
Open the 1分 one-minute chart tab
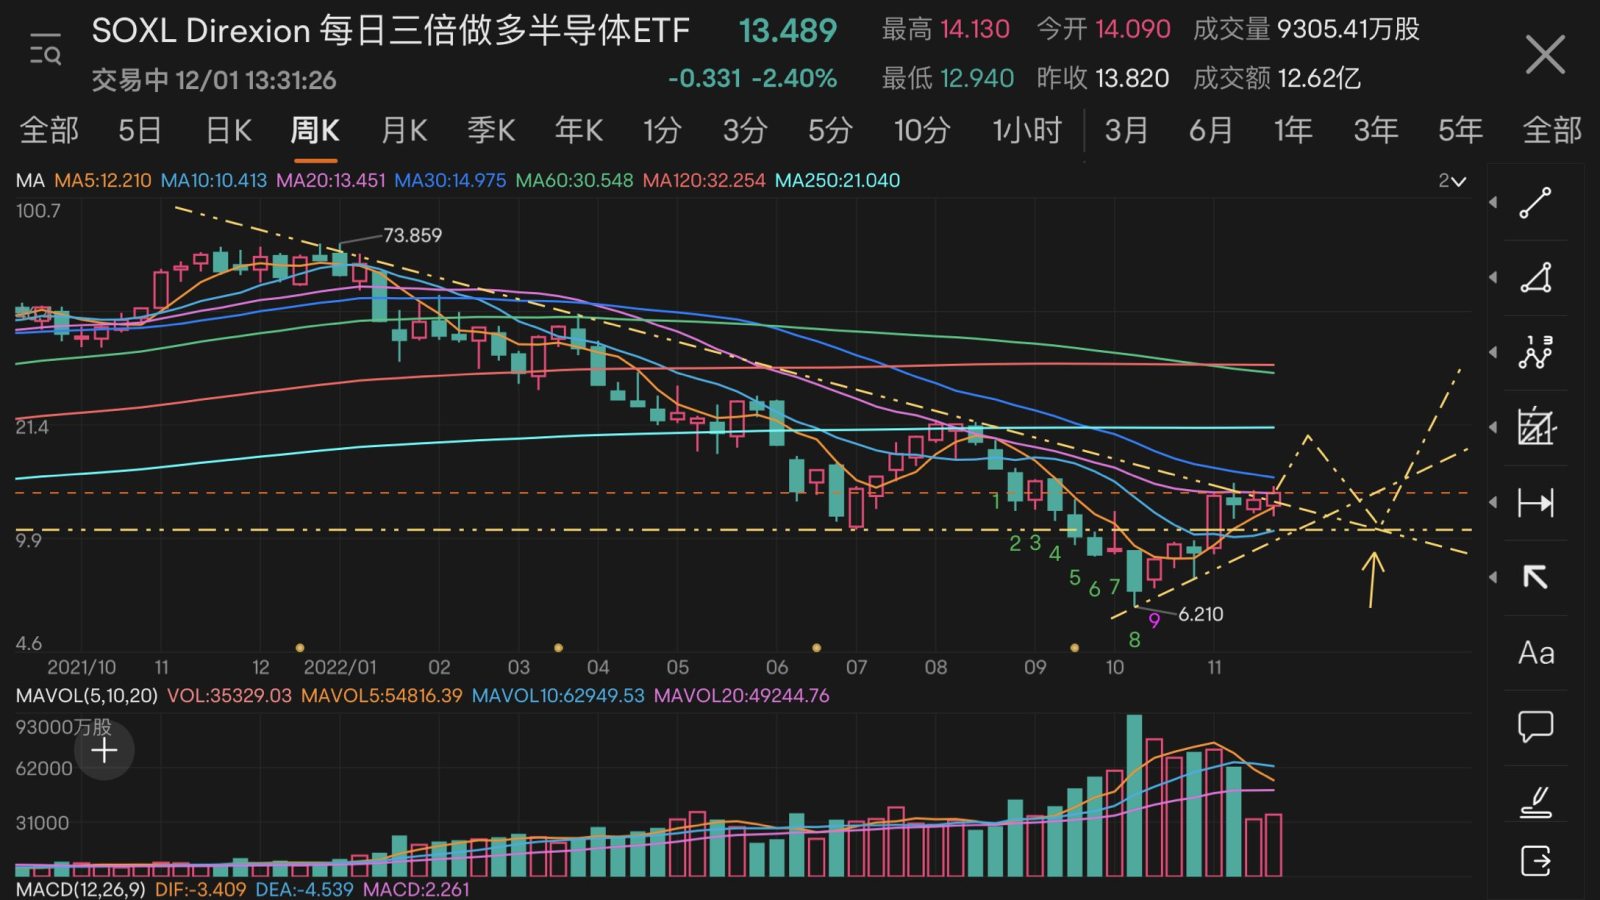click(x=662, y=130)
